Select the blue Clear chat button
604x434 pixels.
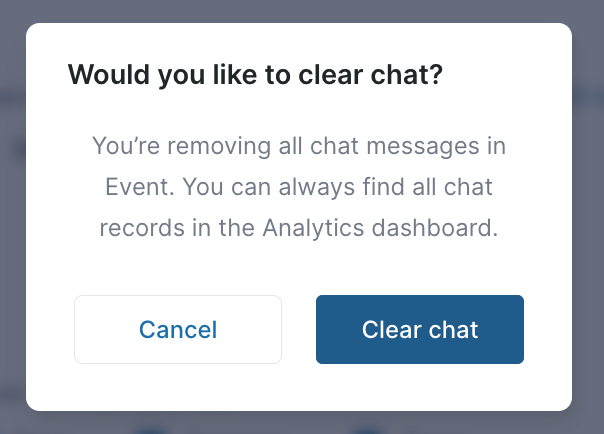tap(420, 330)
